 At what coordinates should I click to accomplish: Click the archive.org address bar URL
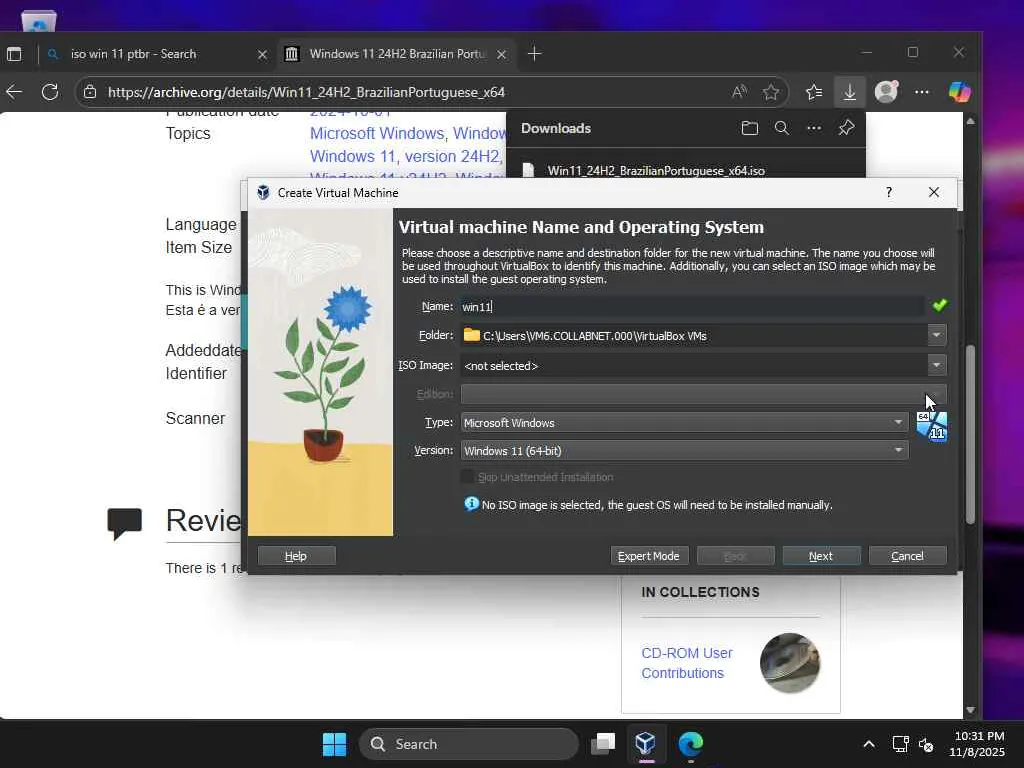coord(306,92)
